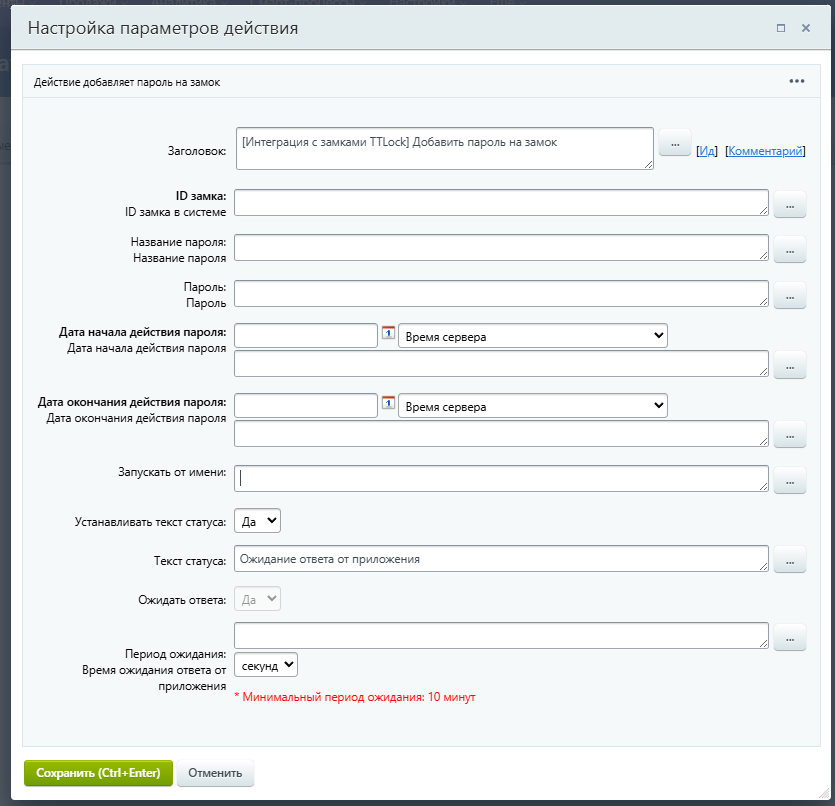Viewport: 835px width, 806px height.
Task: Click ellipsis button beside Период ожидания field
Action: pyautogui.click(x=790, y=637)
